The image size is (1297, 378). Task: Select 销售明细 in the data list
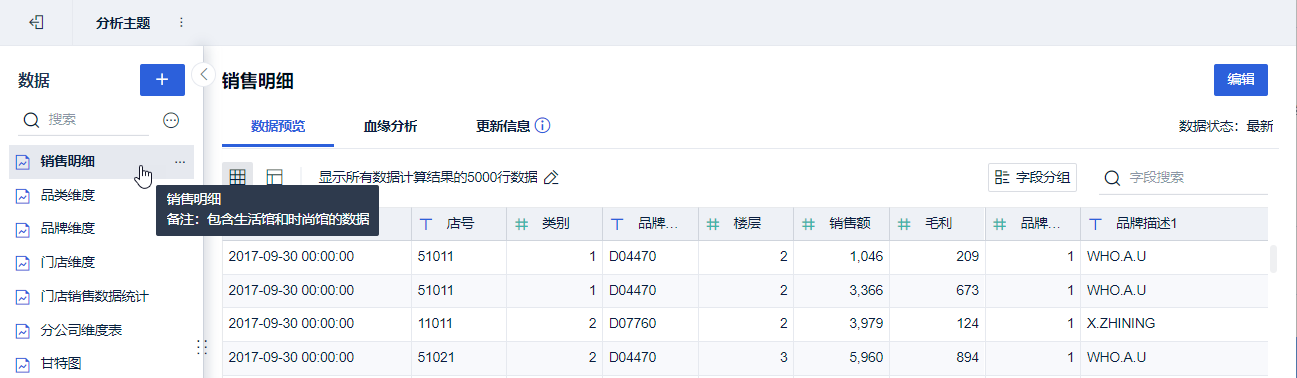(x=102, y=161)
